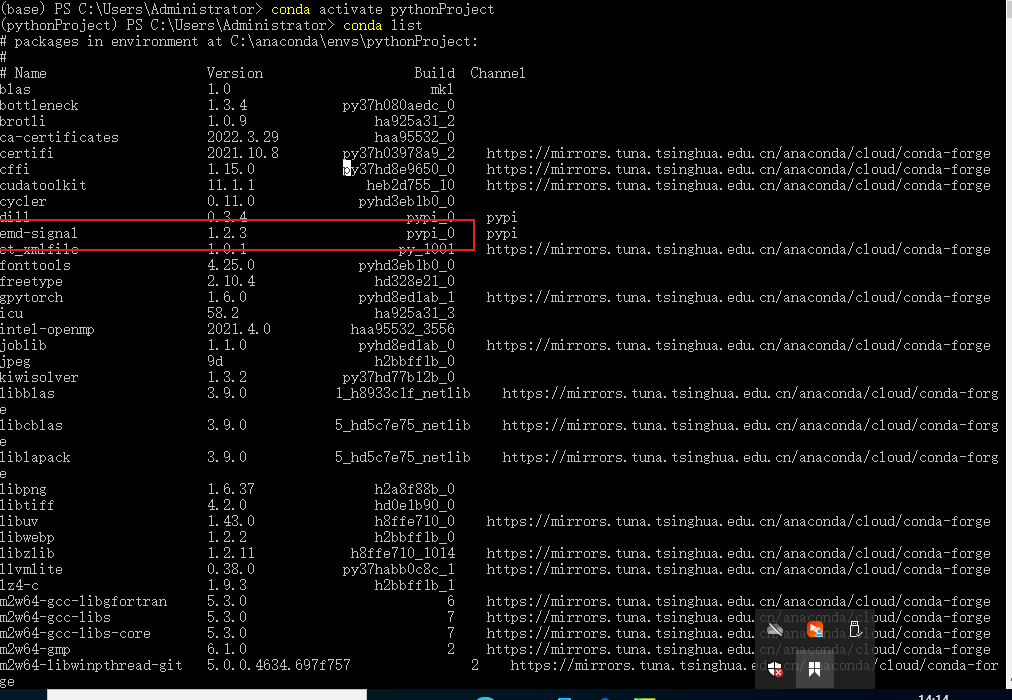Click the grayed OneDrive cloud icon
Image resolution: width=1012 pixels, height=700 pixels.
tap(775, 628)
